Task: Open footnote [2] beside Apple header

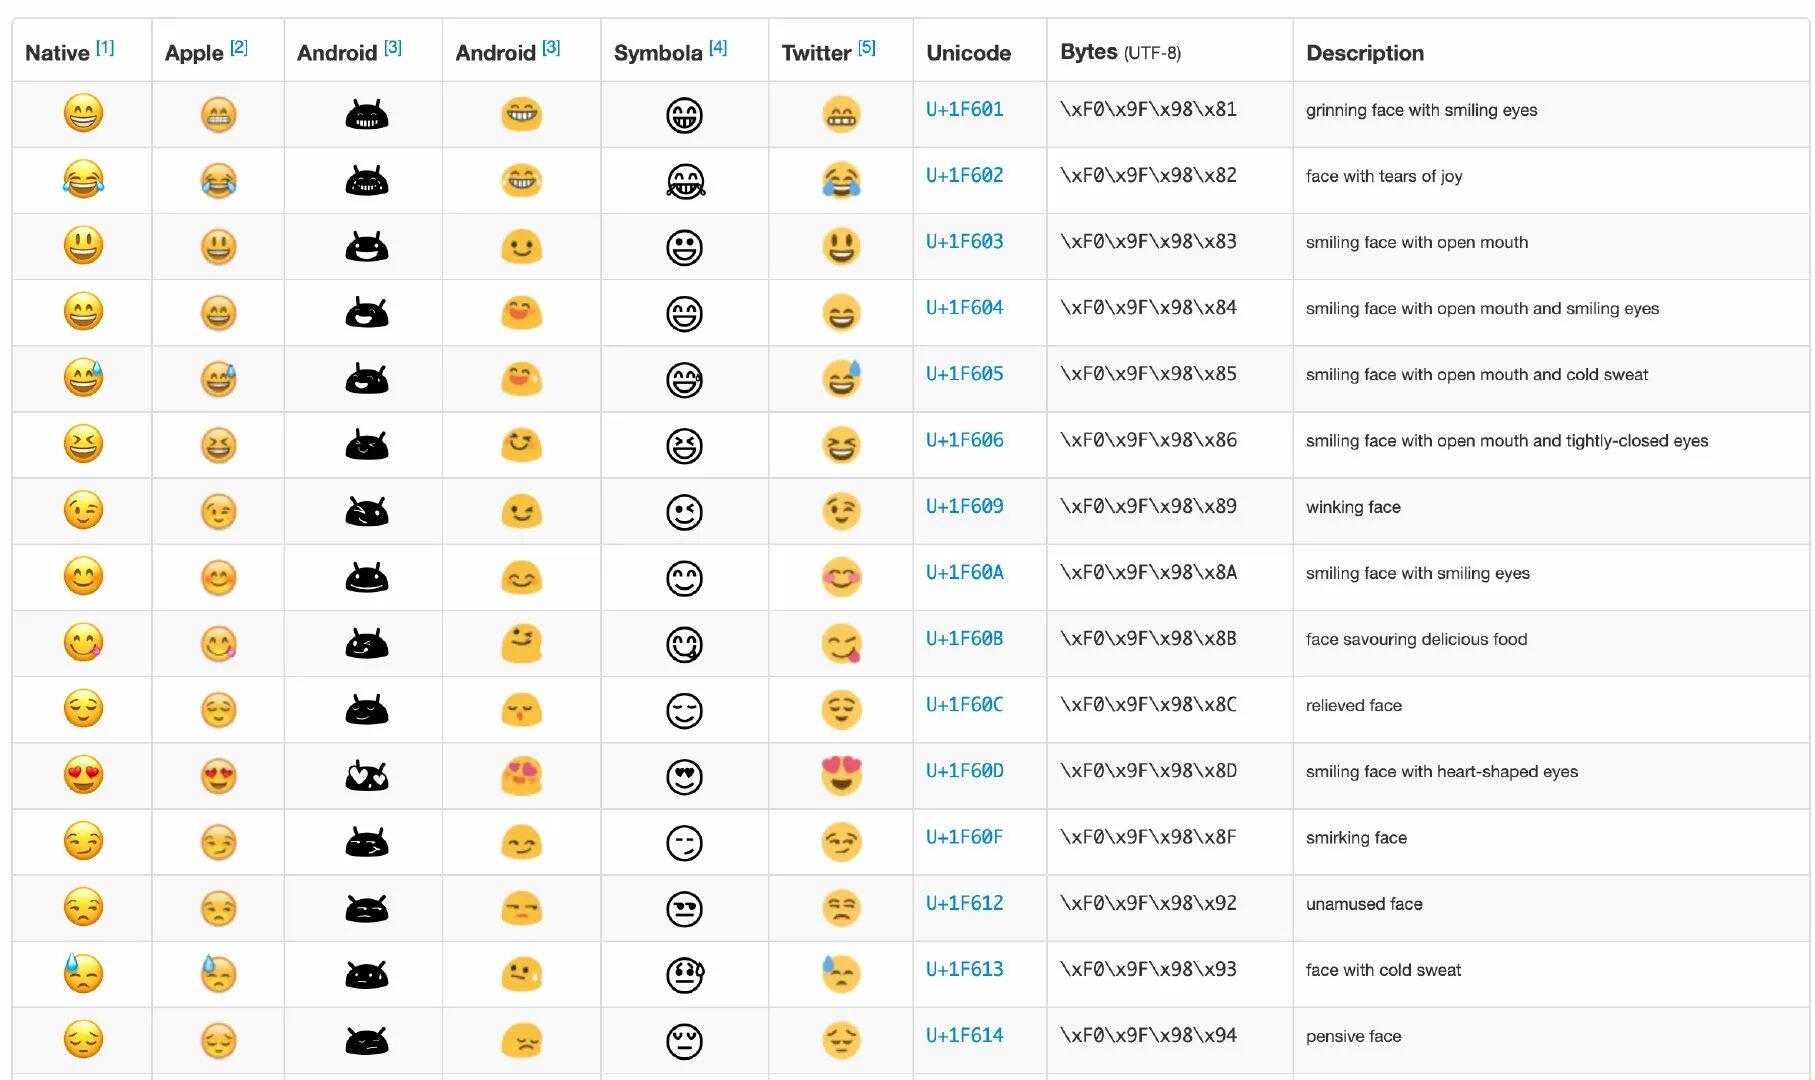Action: pos(239,47)
